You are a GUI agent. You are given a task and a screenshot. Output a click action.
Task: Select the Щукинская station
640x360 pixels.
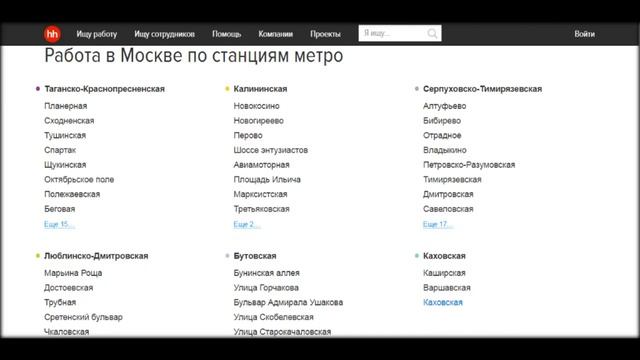click(x=65, y=165)
